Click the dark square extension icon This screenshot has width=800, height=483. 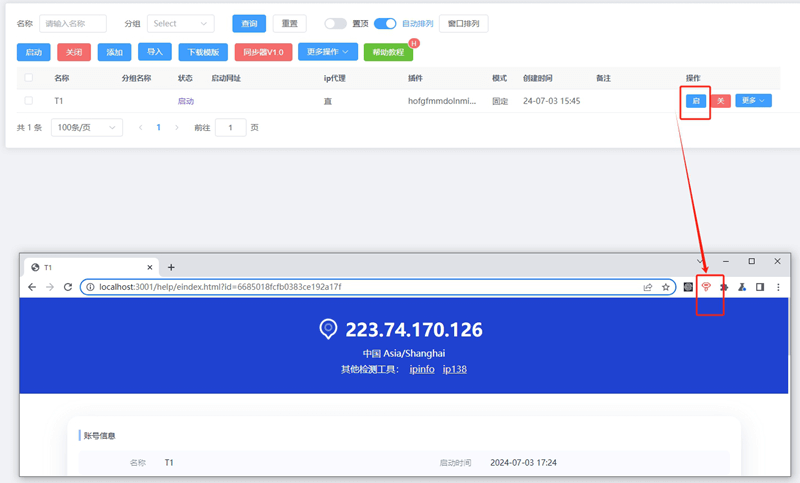[x=688, y=287]
